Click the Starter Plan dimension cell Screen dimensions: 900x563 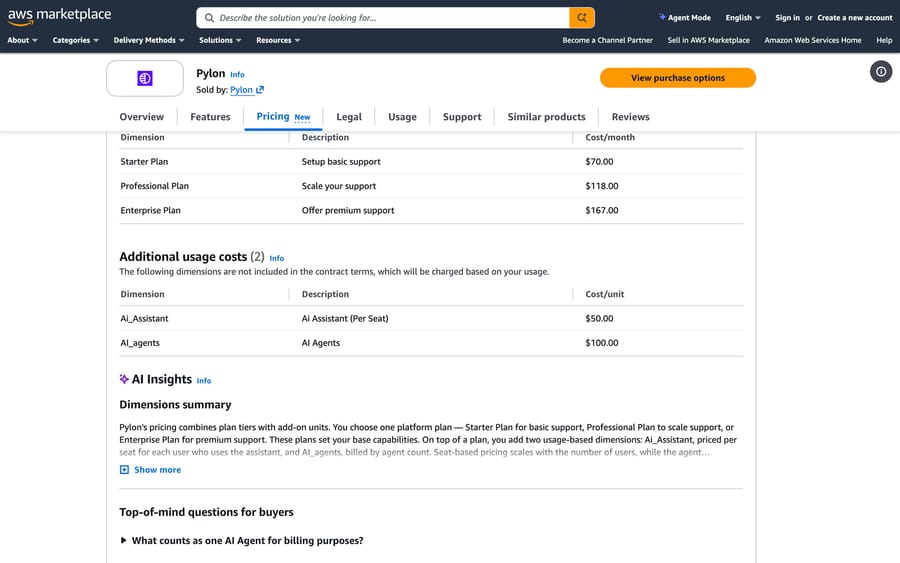point(144,162)
